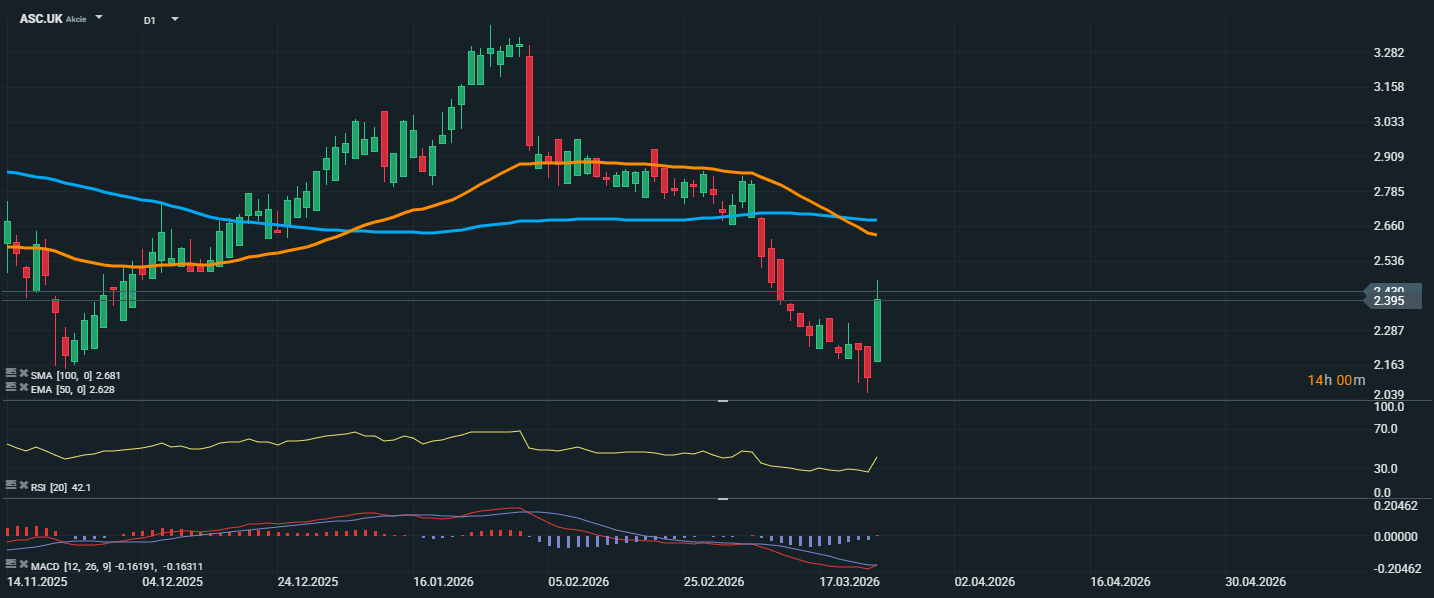Viewport: 1434px width, 598px height.
Task: Remove the SMA indicator with its X
Action: [x=23, y=373]
